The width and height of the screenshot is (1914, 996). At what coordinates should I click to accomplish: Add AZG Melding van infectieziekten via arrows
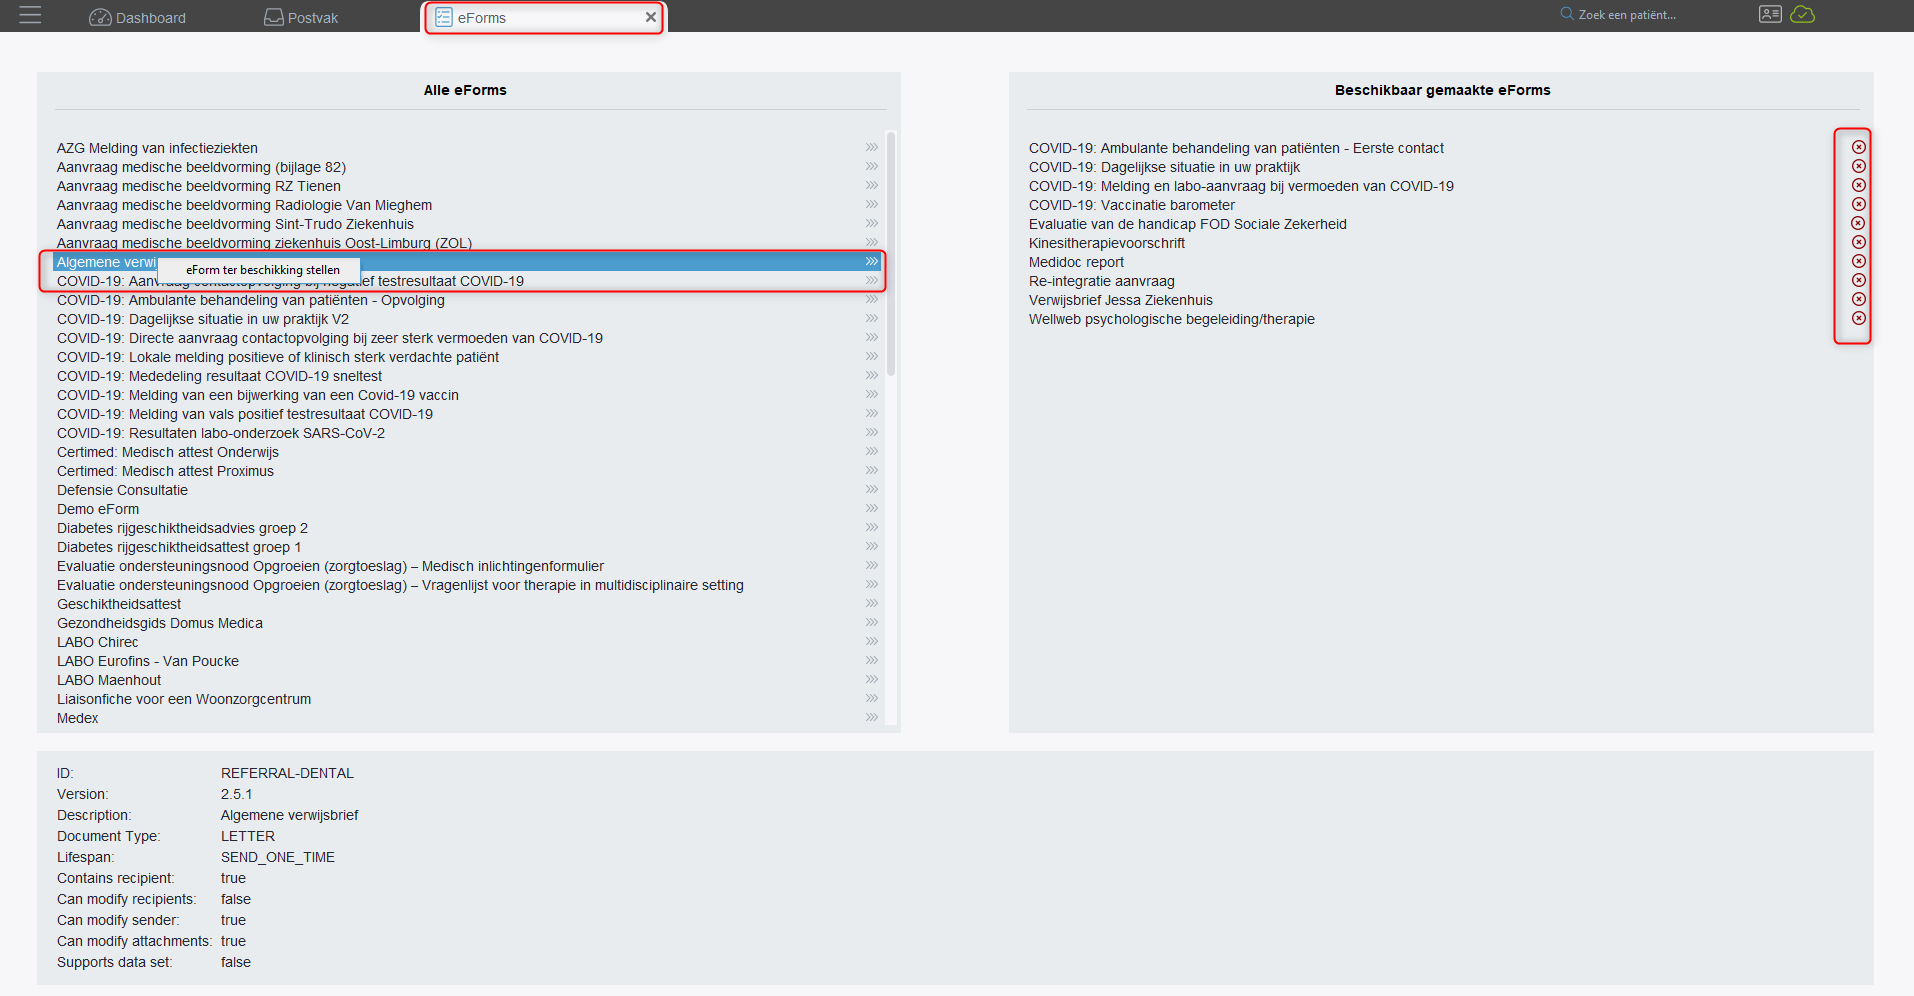pos(872,147)
